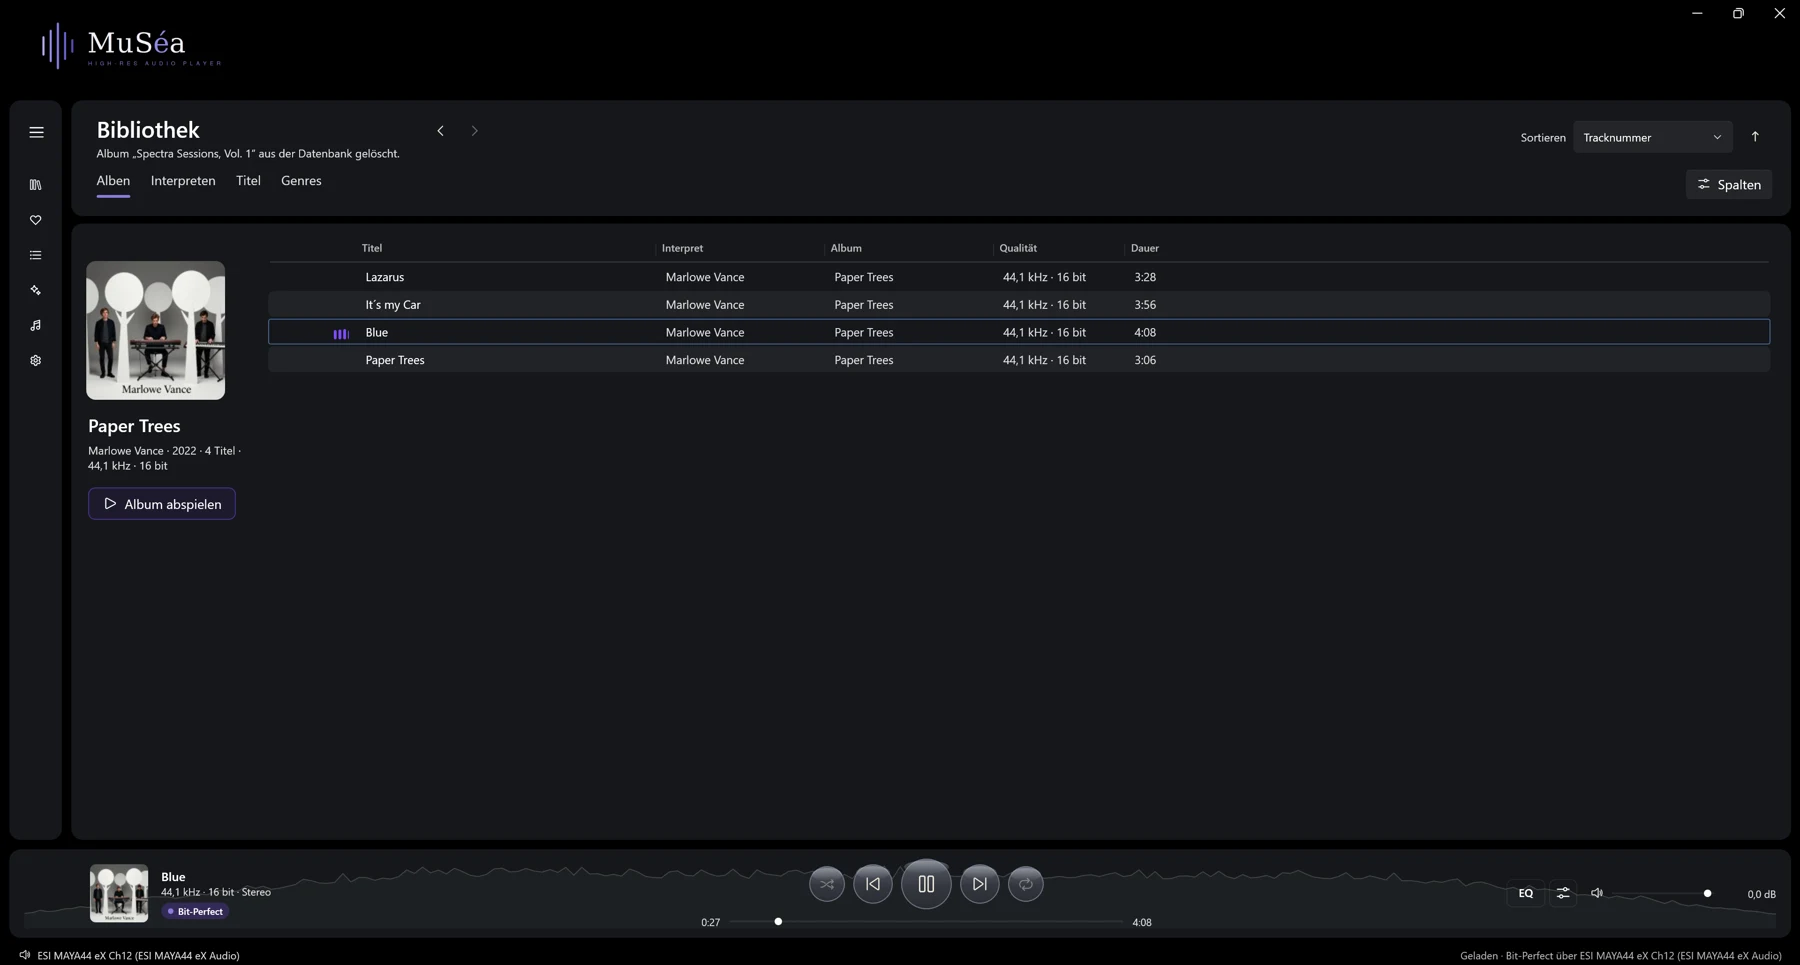Reverse sort order with the up arrow
Screen dimensions: 1800x965
click(1755, 137)
